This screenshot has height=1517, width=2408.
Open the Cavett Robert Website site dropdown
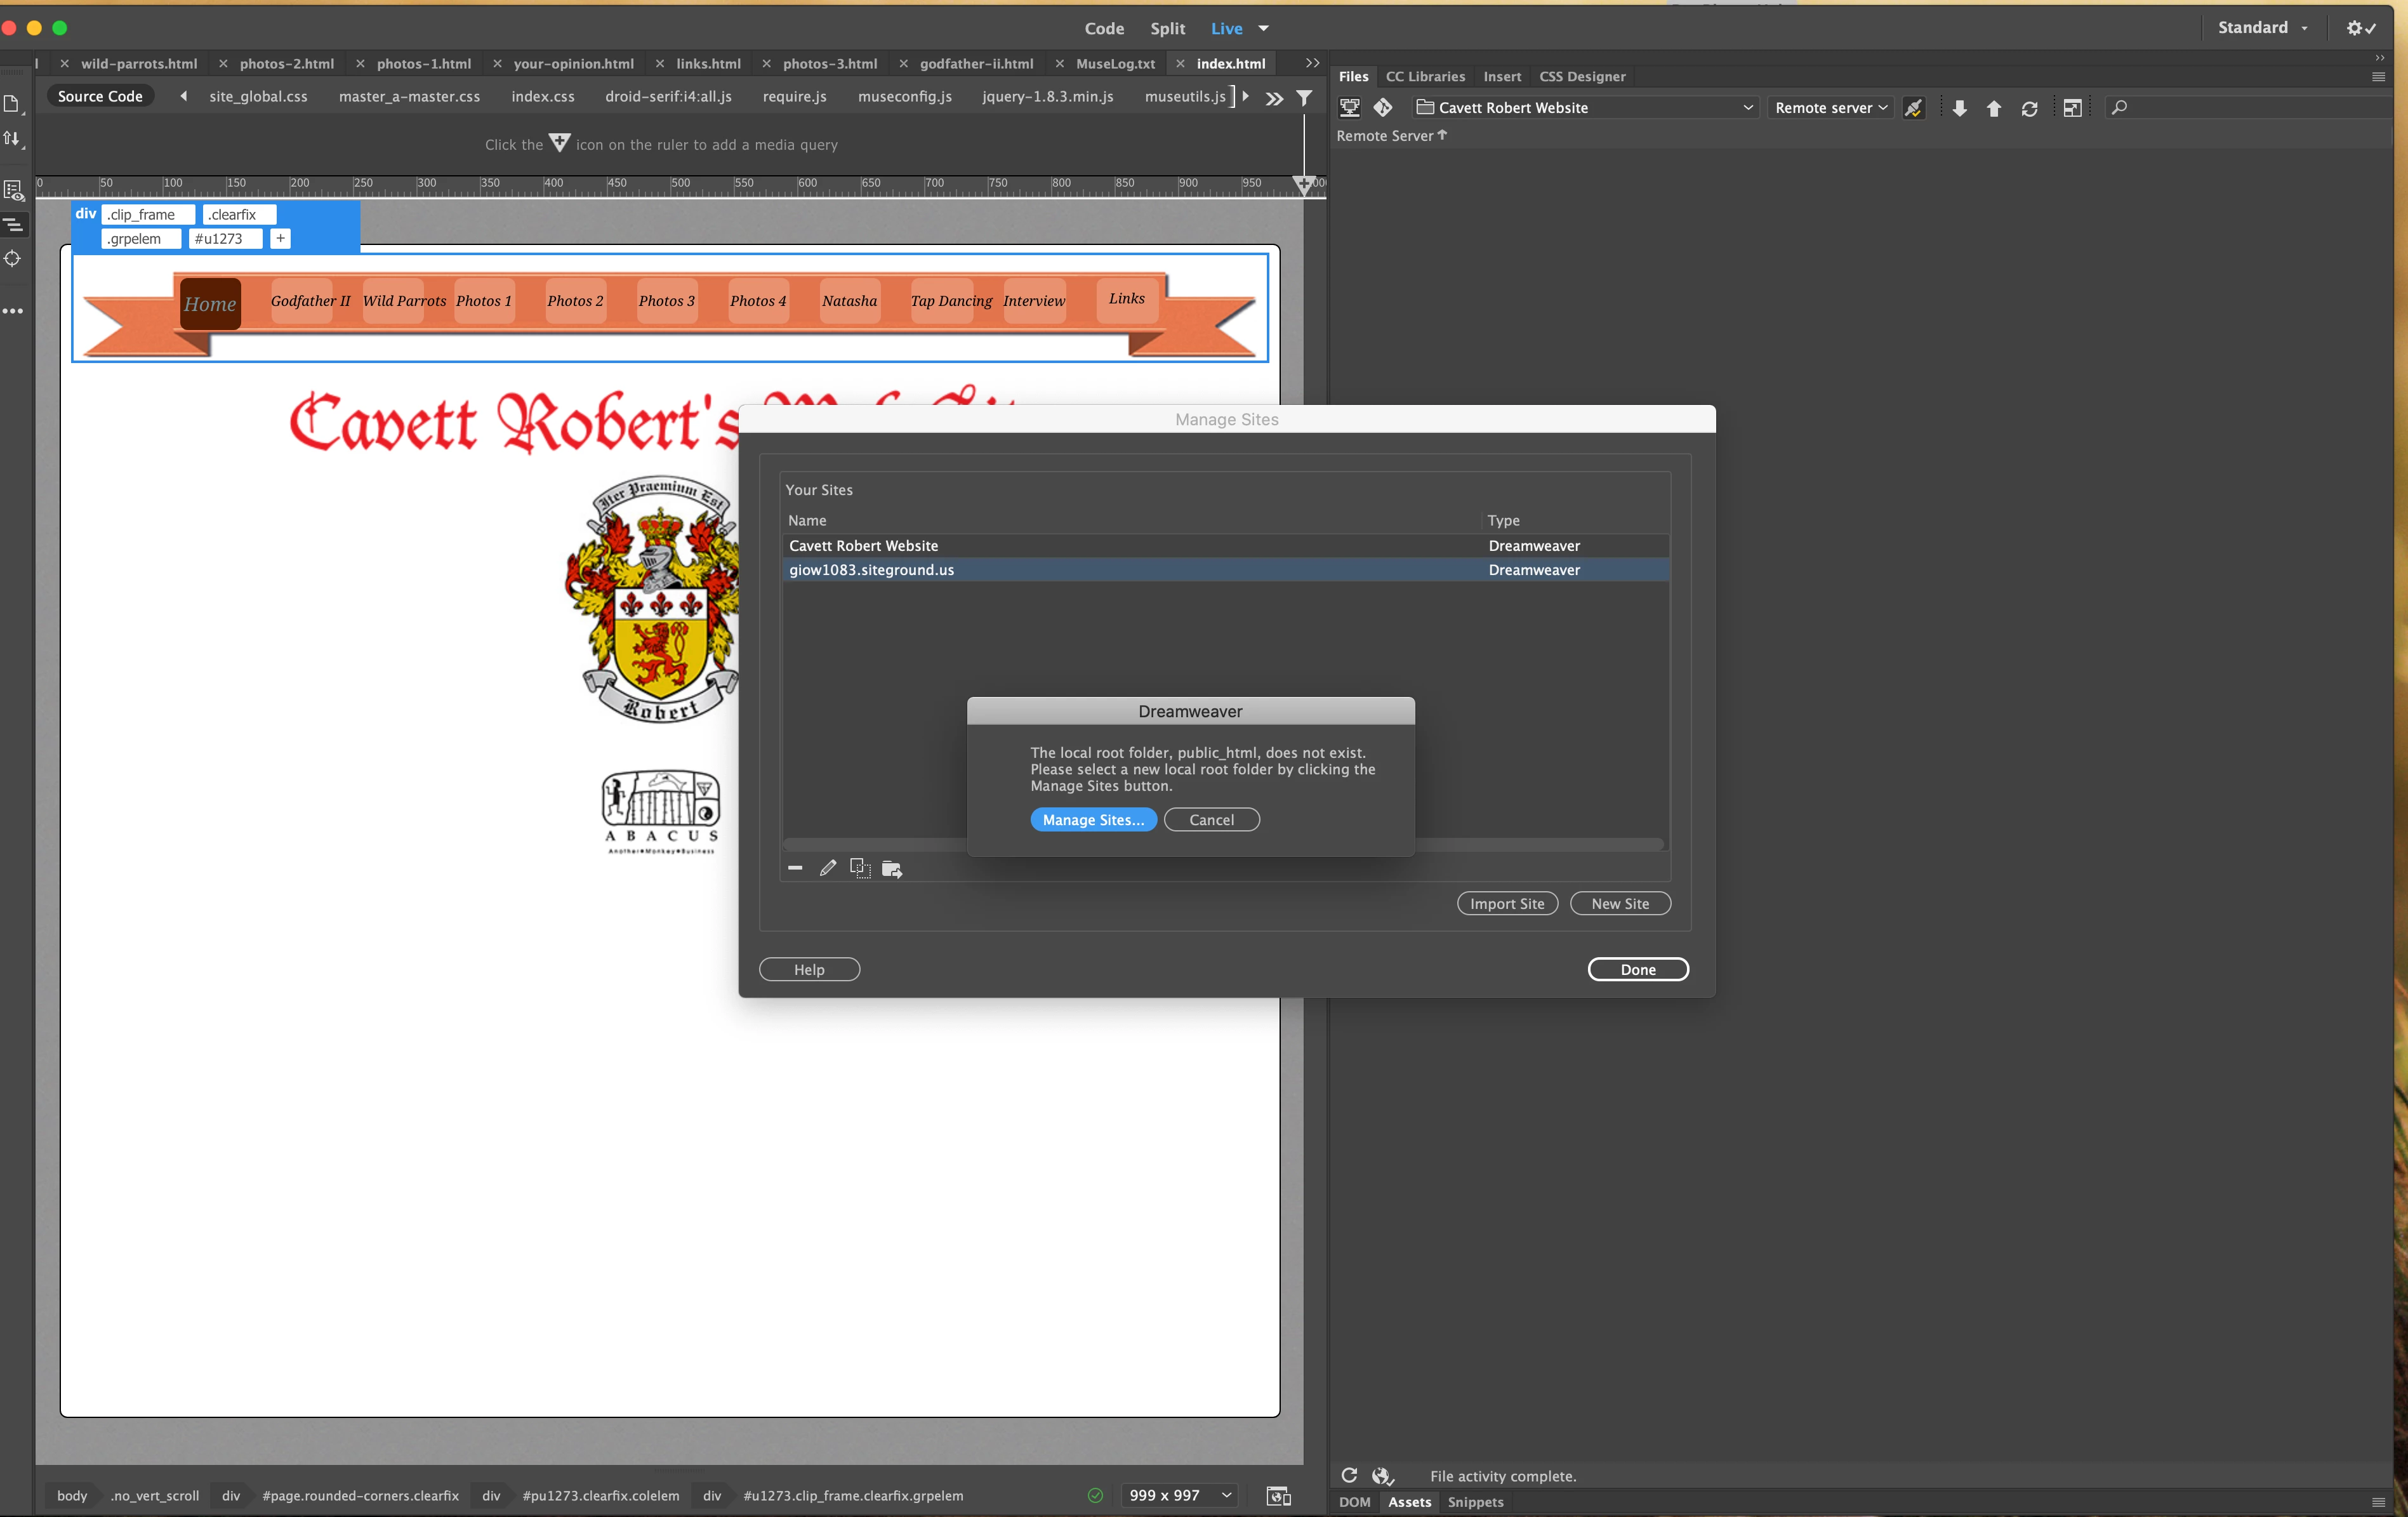(x=1585, y=107)
